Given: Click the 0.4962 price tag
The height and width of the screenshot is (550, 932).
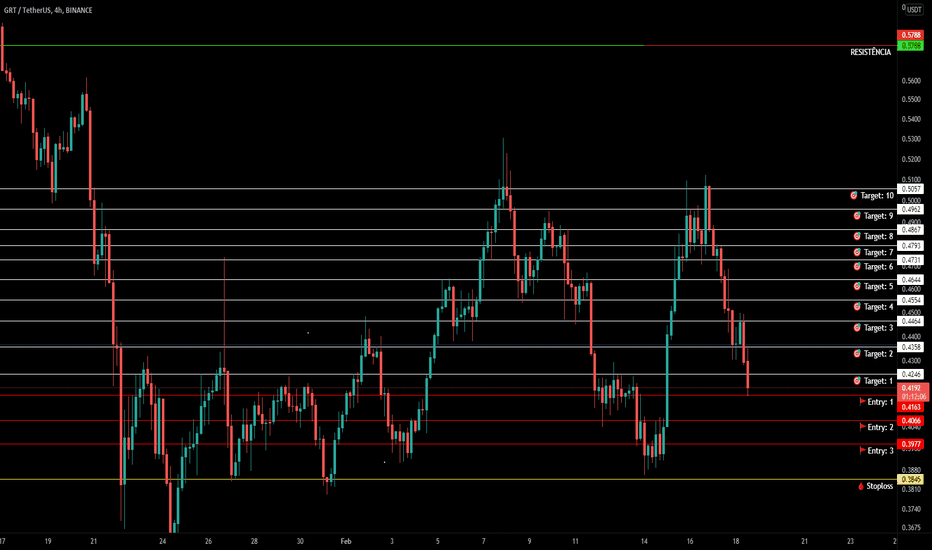Looking at the screenshot, I should [910, 209].
